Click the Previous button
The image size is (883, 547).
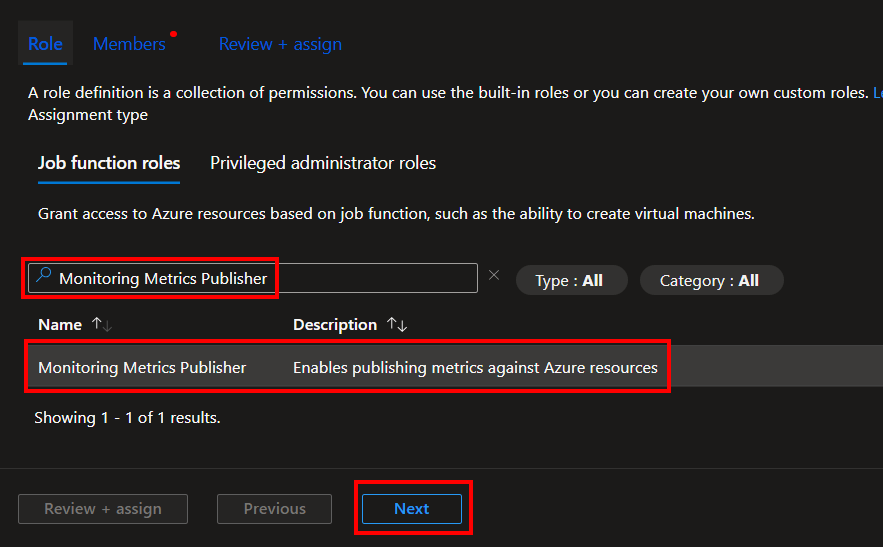(x=274, y=509)
